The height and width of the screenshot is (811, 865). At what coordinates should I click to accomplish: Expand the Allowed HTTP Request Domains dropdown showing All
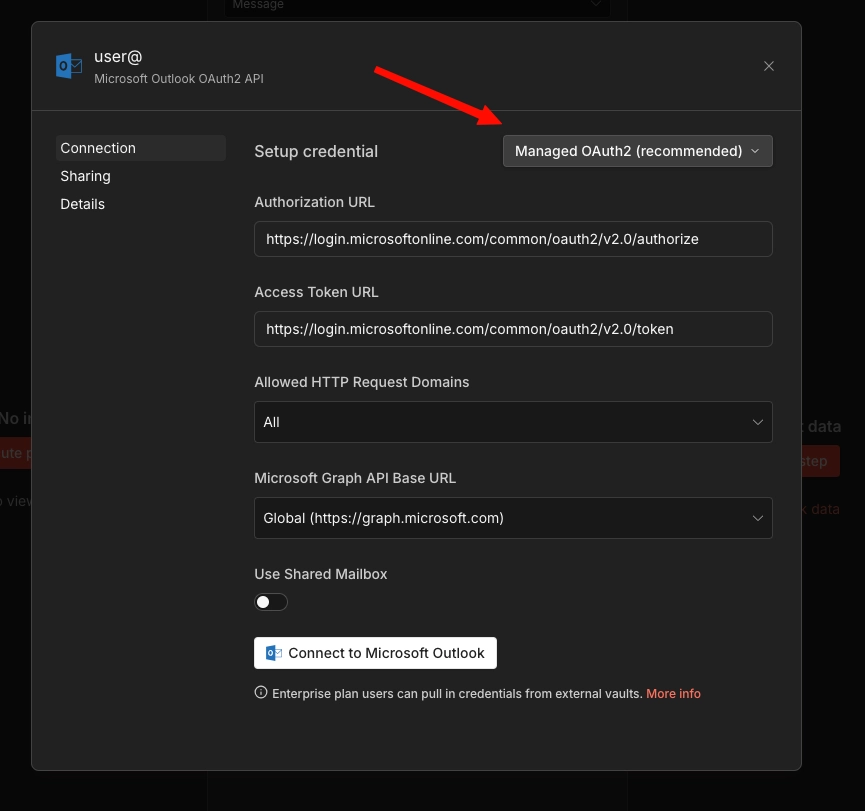pyautogui.click(x=513, y=422)
